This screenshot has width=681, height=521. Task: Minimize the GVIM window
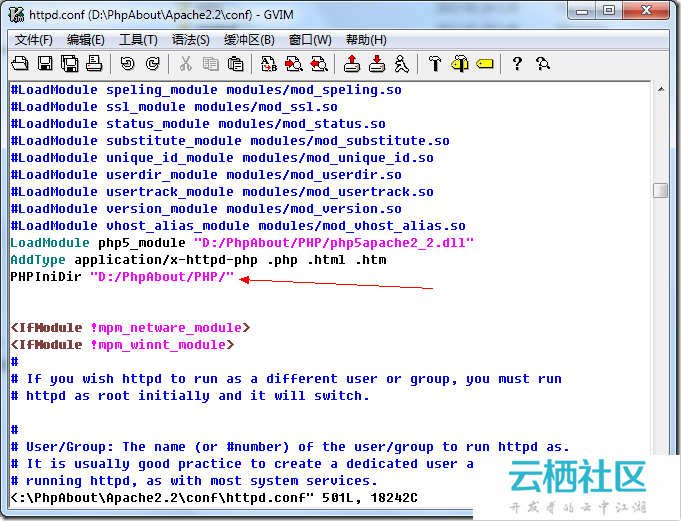[581, 10]
